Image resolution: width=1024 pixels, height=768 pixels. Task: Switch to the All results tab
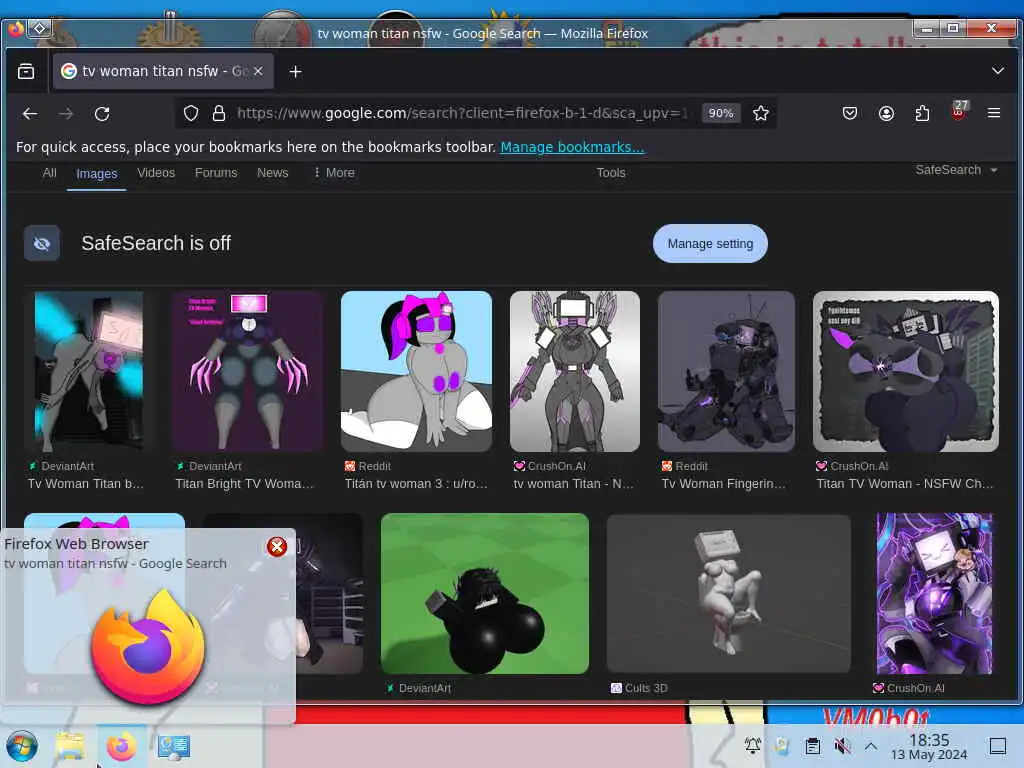50,173
